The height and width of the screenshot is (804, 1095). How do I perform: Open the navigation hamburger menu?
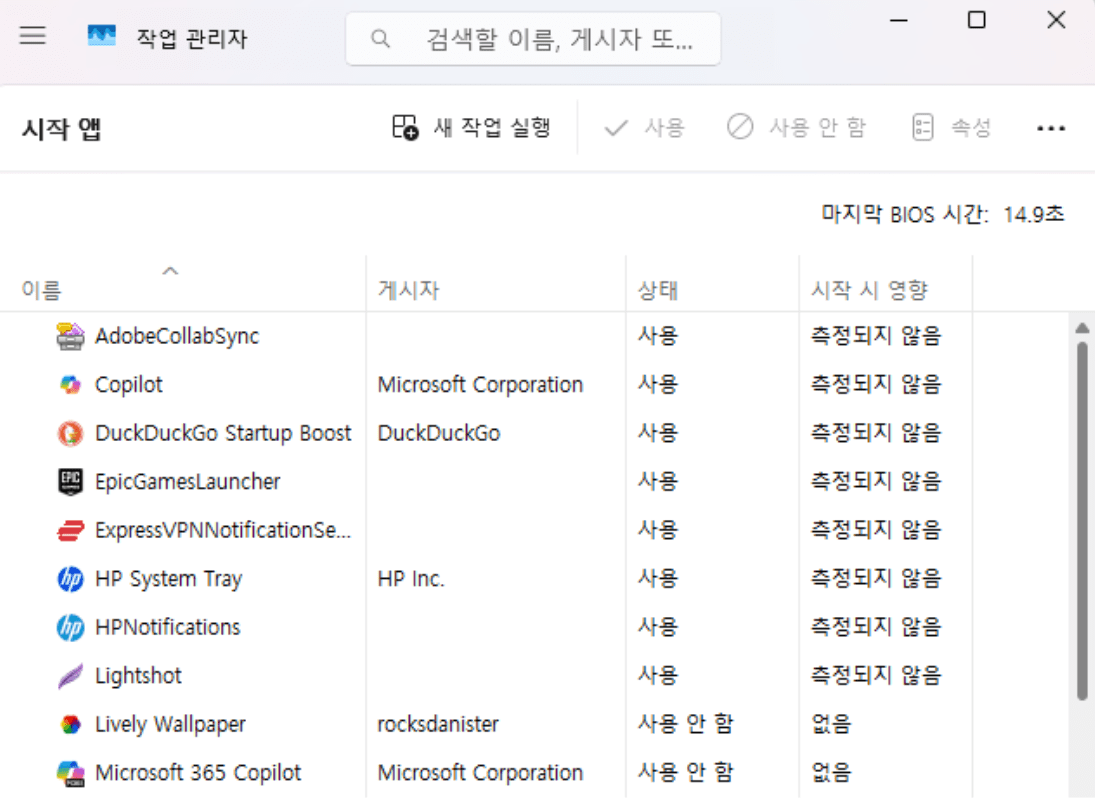click(x=33, y=36)
